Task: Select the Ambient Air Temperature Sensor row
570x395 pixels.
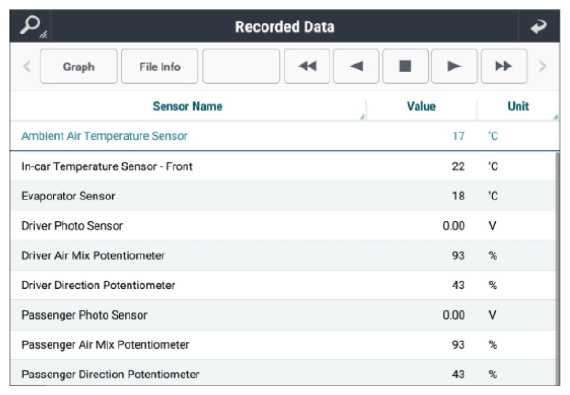Action: click(285, 136)
